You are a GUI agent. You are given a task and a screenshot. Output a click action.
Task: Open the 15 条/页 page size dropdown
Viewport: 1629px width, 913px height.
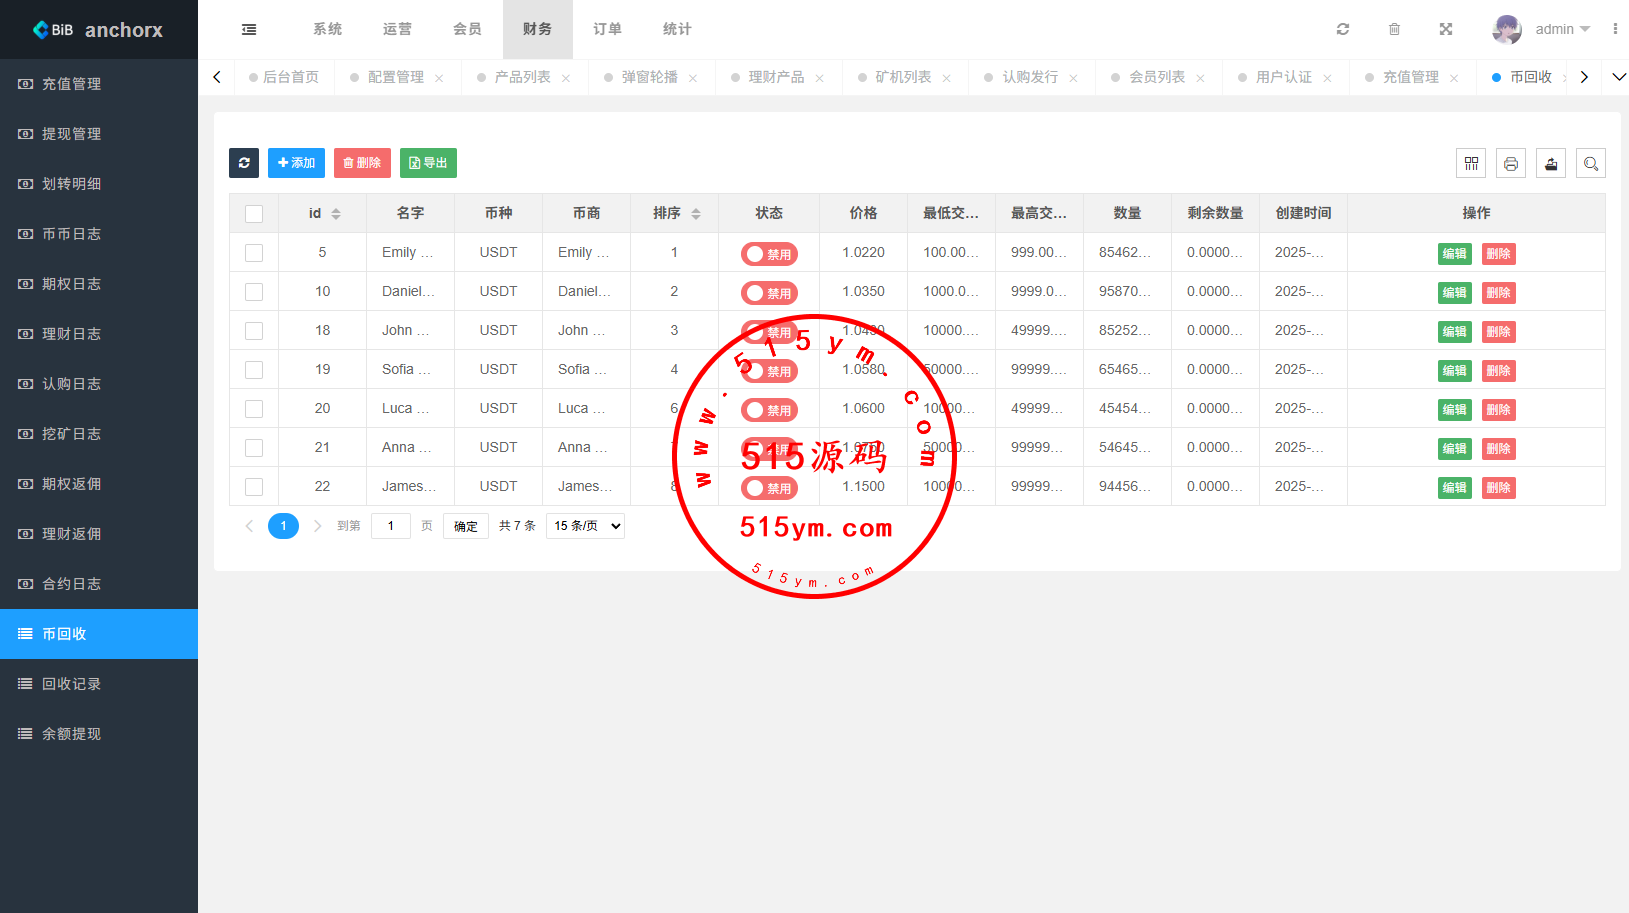point(585,526)
